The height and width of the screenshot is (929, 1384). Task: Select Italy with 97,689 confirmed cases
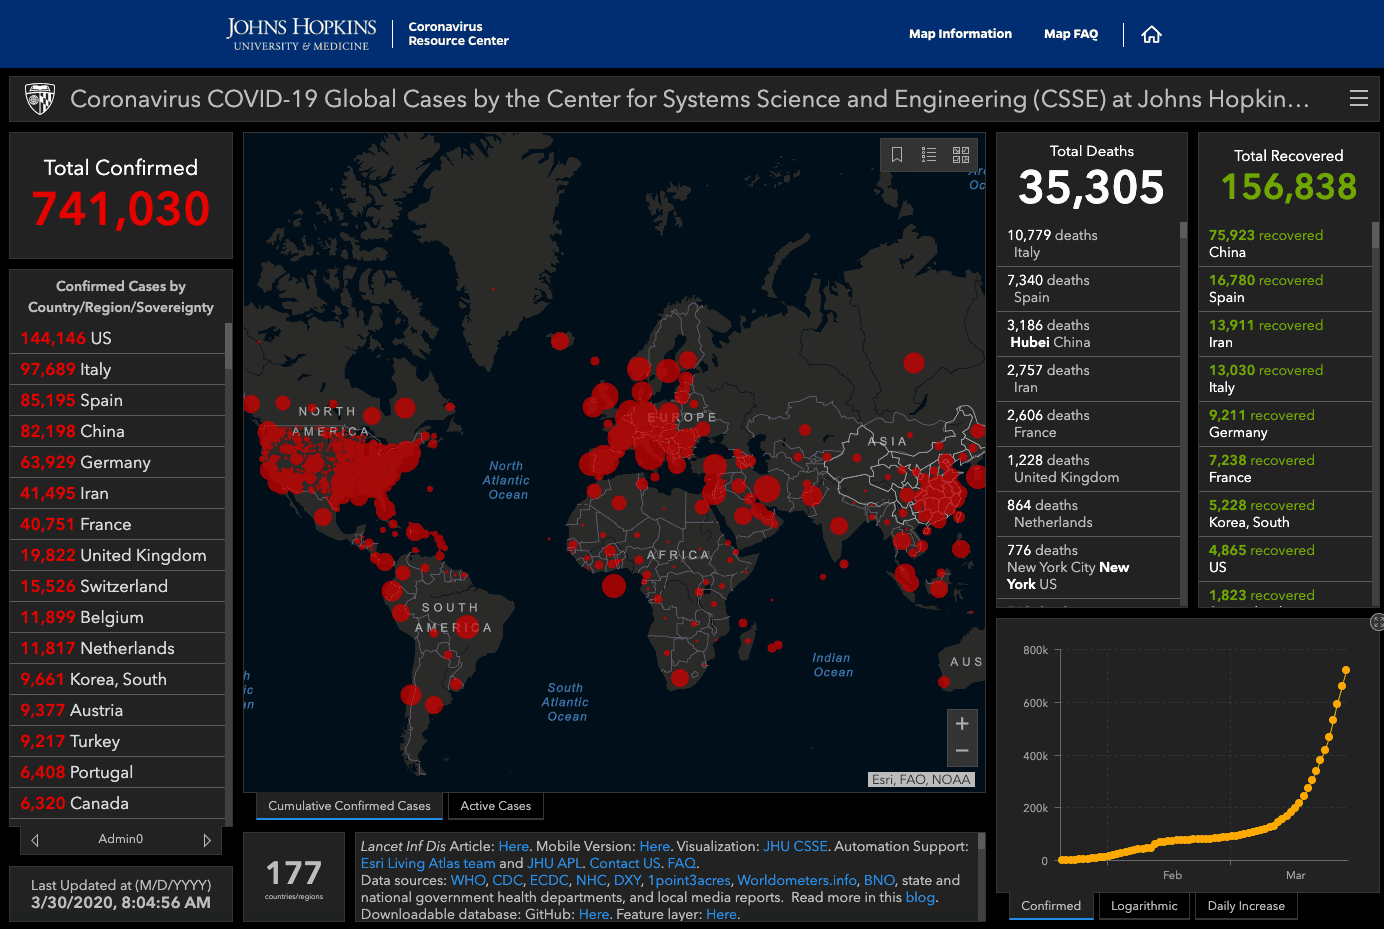(117, 369)
